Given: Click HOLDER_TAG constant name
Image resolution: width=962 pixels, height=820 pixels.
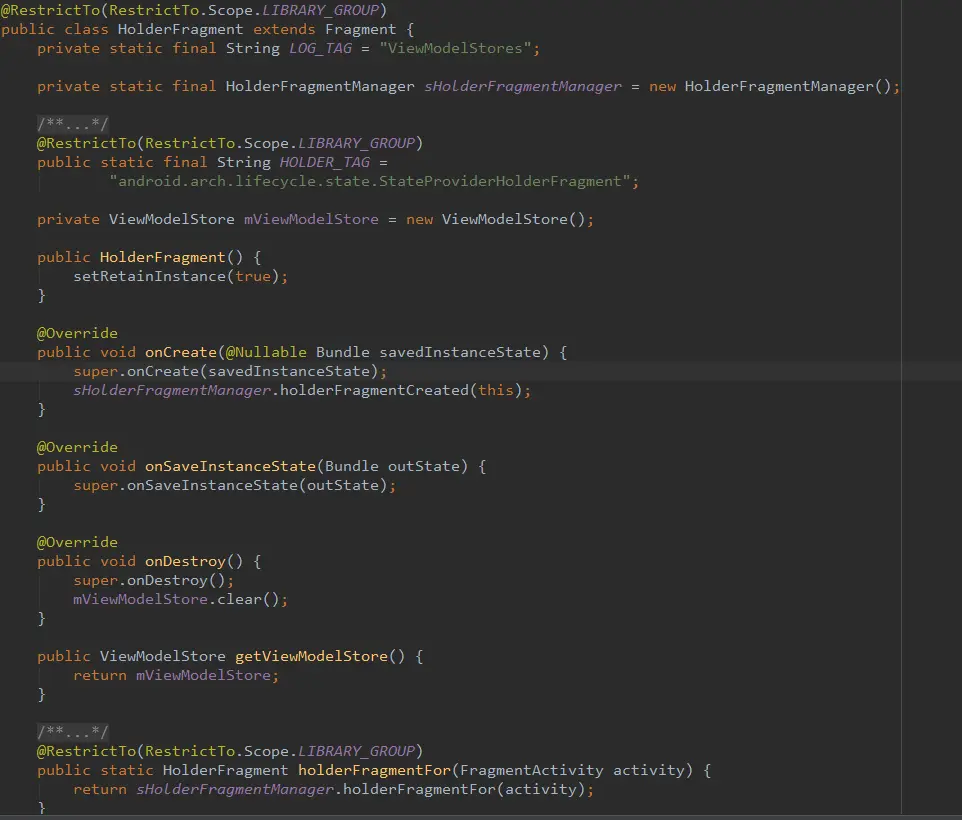Looking at the screenshot, I should pyautogui.click(x=325, y=163).
